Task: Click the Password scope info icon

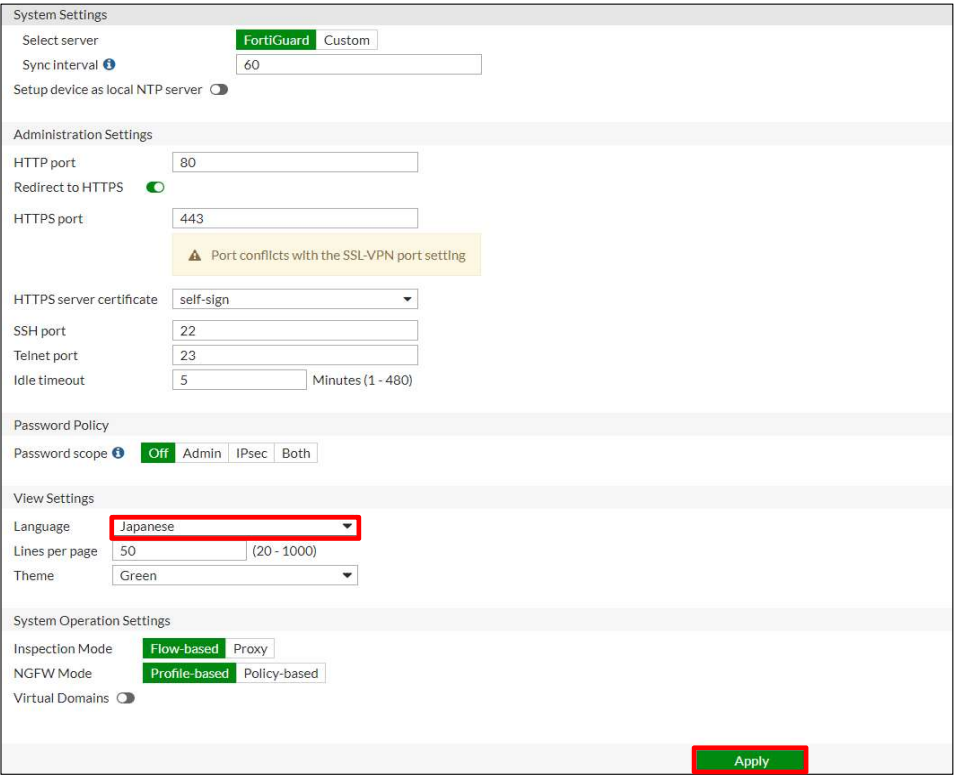Action: click(118, 453)
